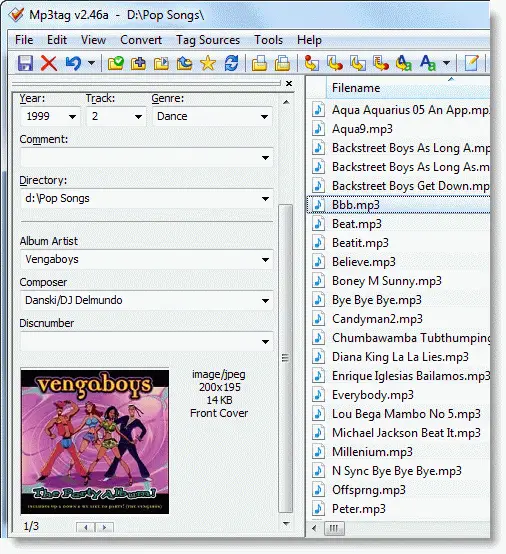Click the Mp3tag checkmark title bar icon

pyautogui.click(x=16, y=15)
